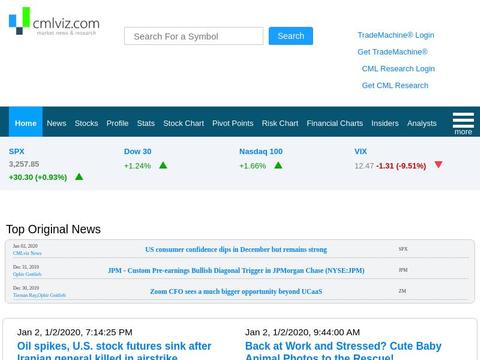Click the Nasdaq 100 index link
The width and height of the screenshot is (480, 360).
click(261, 151)
